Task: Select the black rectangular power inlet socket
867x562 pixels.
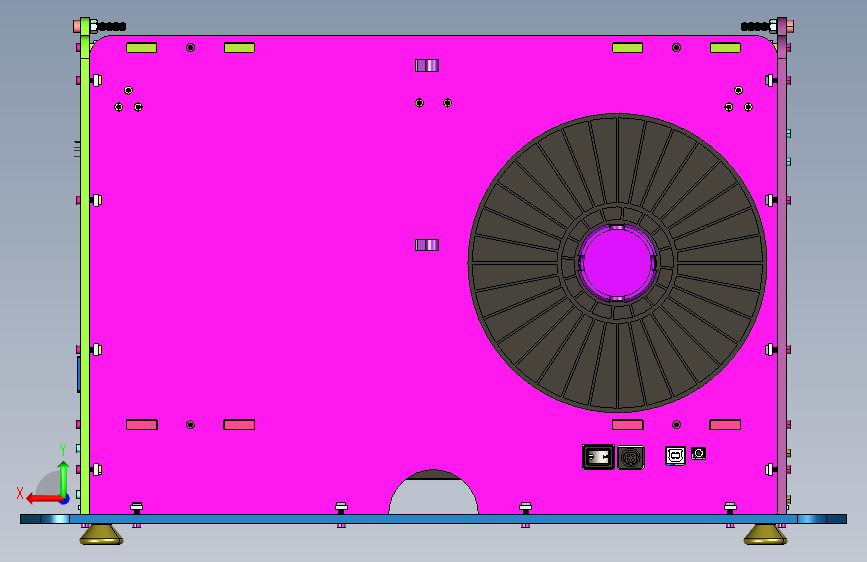Action: [598, 457]
